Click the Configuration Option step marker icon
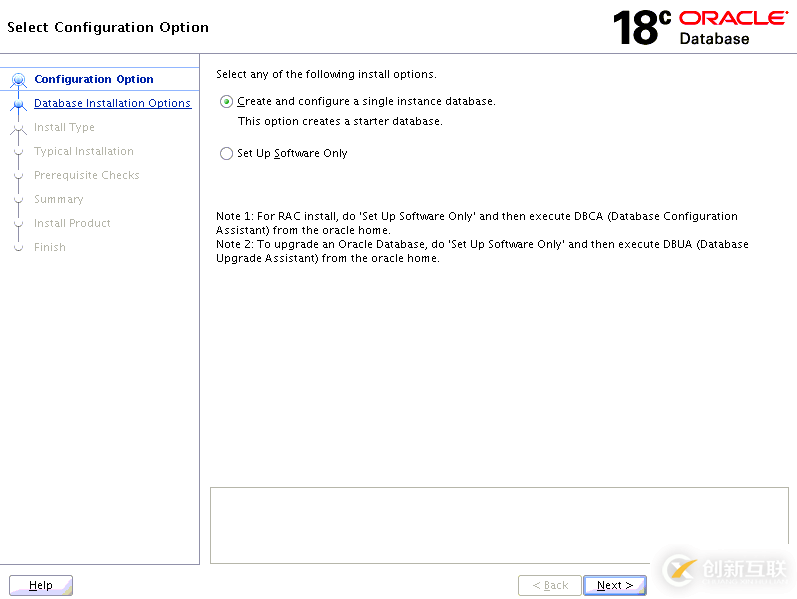 point(19,79)
